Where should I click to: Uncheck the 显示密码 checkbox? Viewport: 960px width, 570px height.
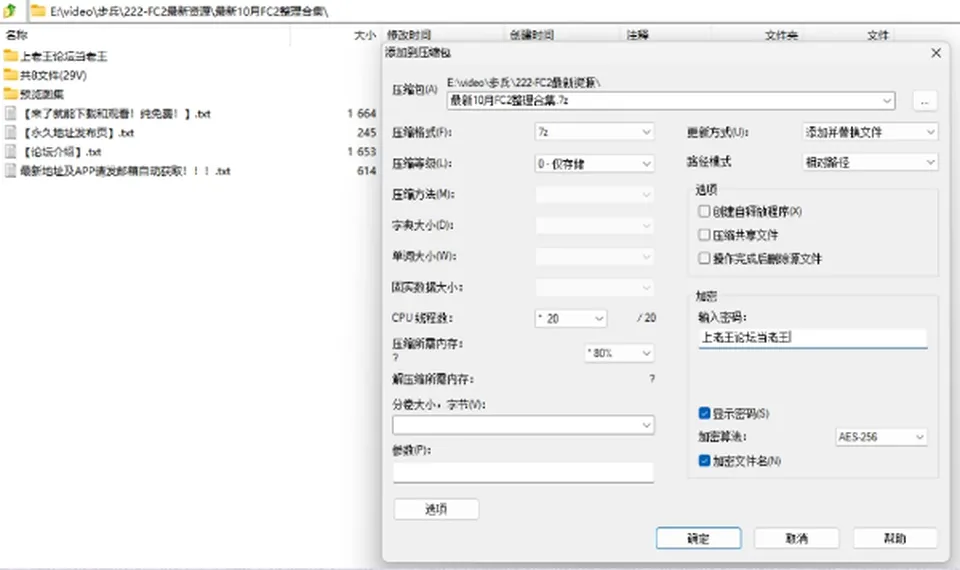704,413
